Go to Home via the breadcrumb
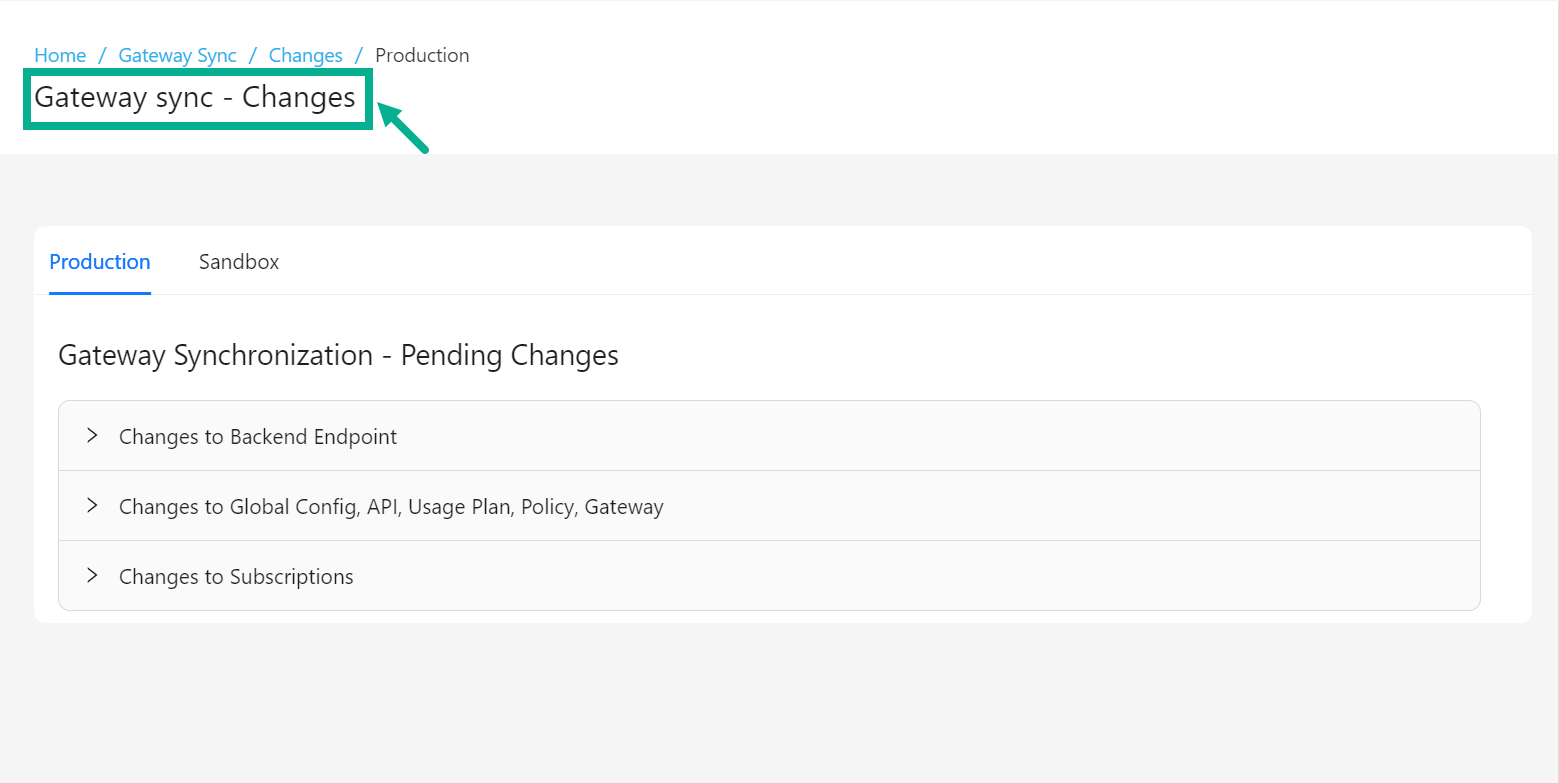Image resolution: width=1559 pixels, height=783 pixels. [60, 56]
